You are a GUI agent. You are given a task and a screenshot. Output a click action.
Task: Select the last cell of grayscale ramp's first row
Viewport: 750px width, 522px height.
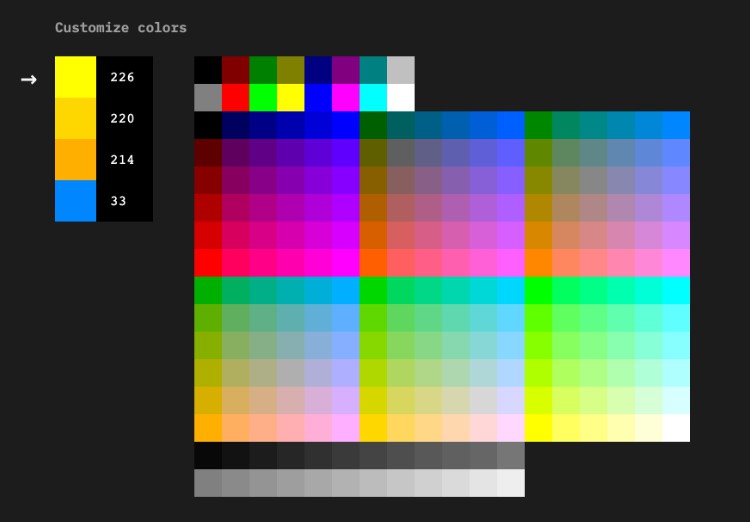(x=511, y=455)
